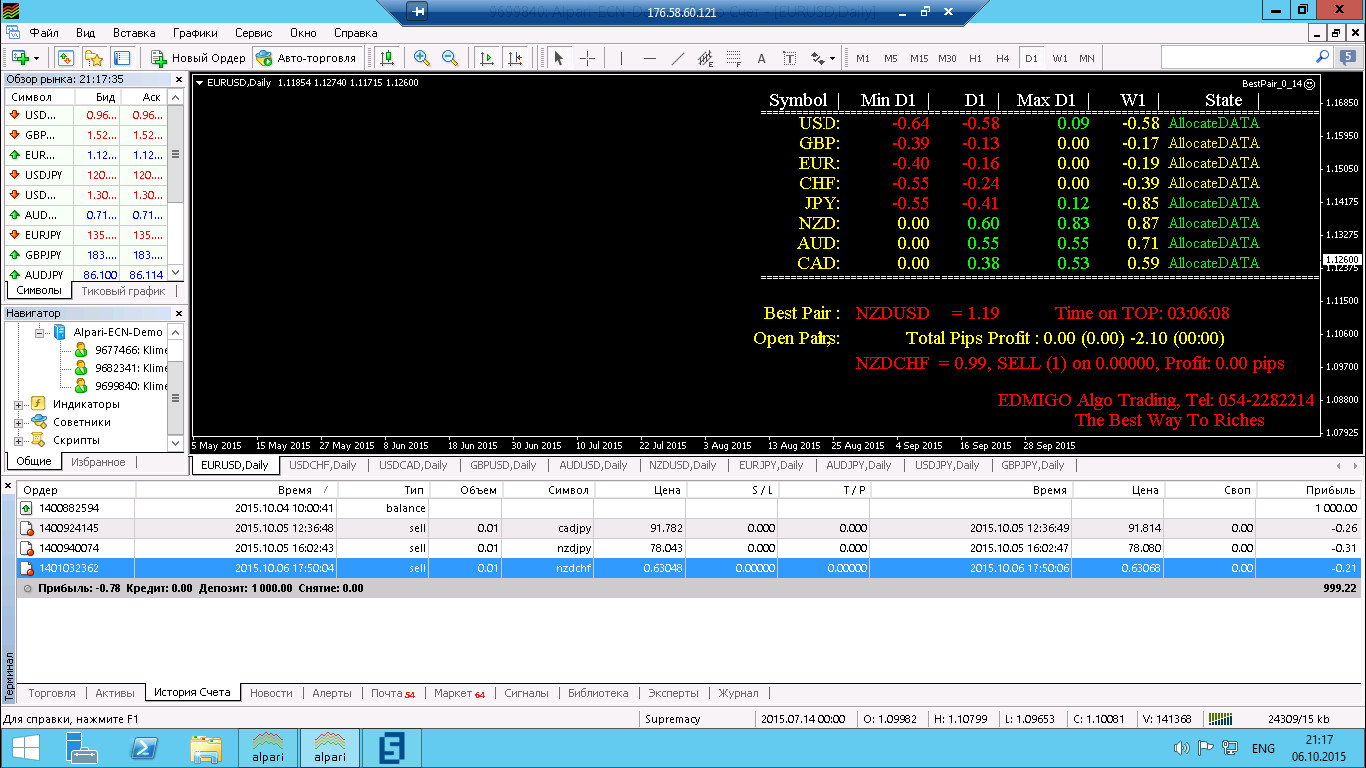The image size is (1366, 768).
Task: Open the NZDUSD,Daily chart tab
Action: click(682, 465)
